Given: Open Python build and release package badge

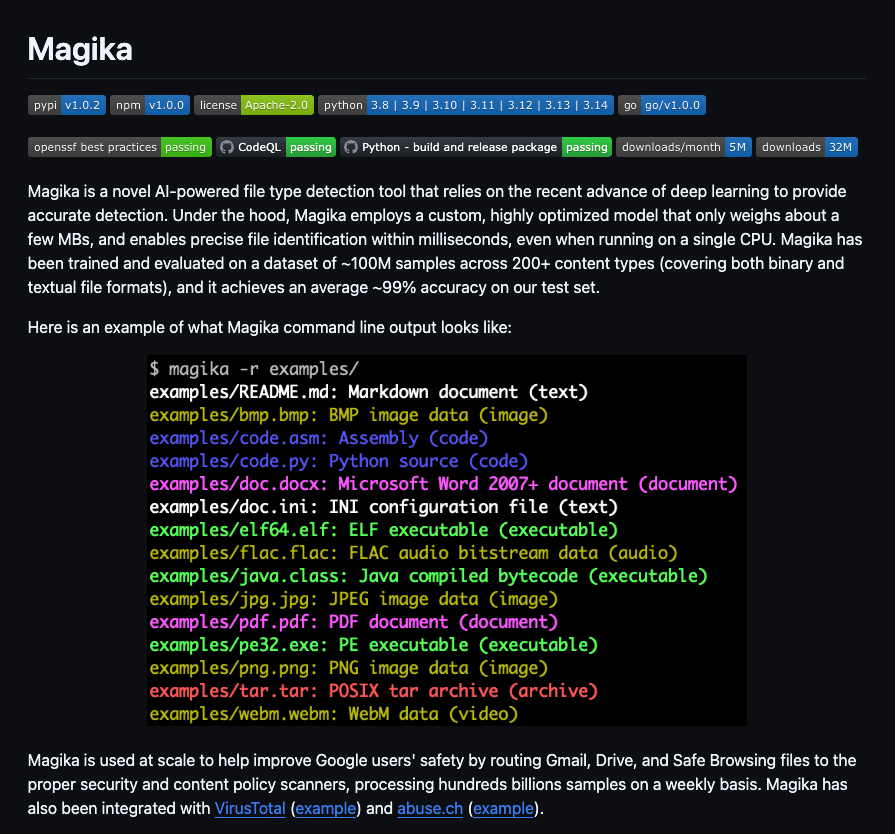Looking at the screenshot, I should [x=476, y=147].
